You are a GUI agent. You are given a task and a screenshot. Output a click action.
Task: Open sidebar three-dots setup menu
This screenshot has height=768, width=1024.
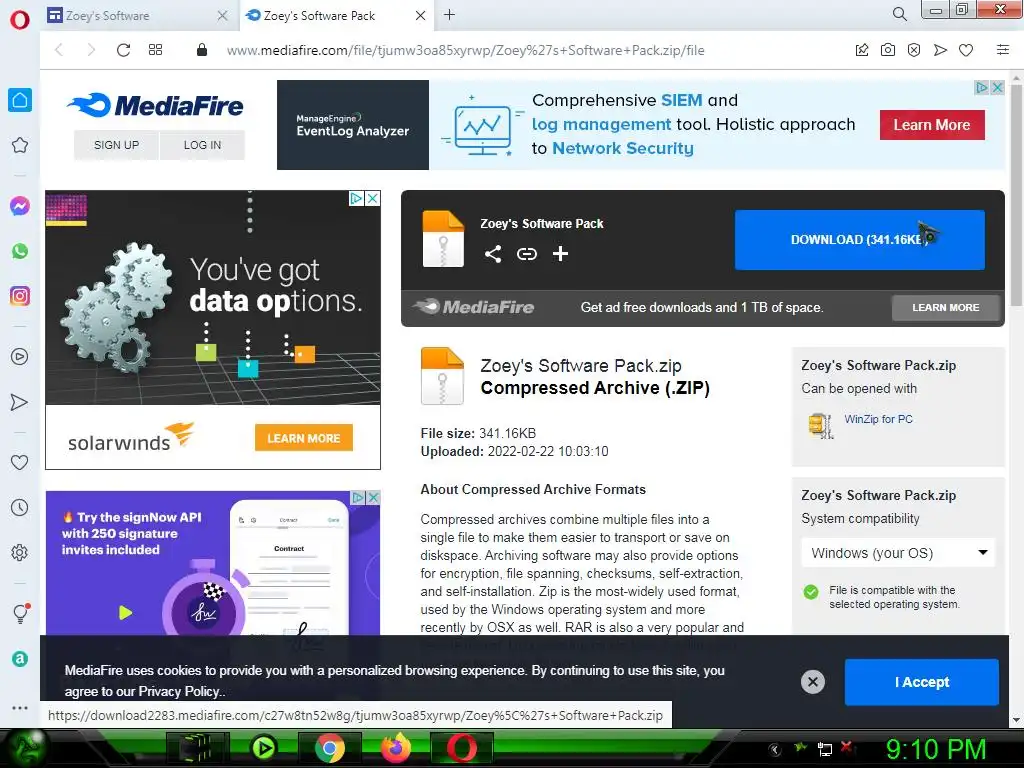point(20,707)
